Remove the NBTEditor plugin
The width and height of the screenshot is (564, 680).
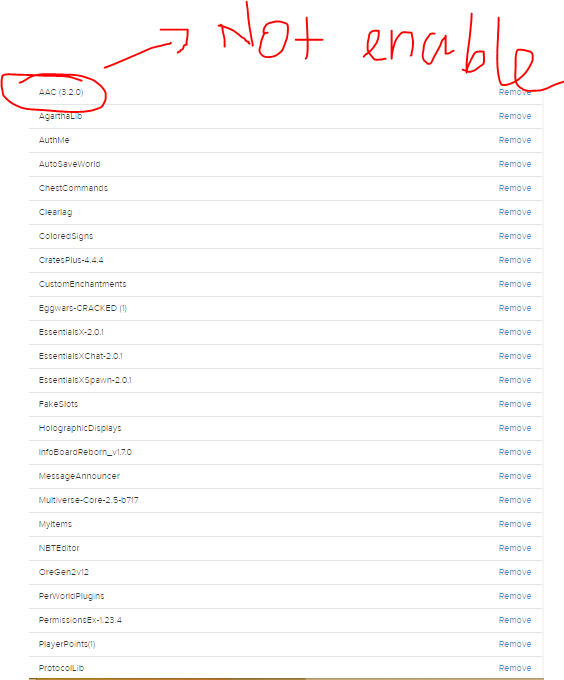515,548
